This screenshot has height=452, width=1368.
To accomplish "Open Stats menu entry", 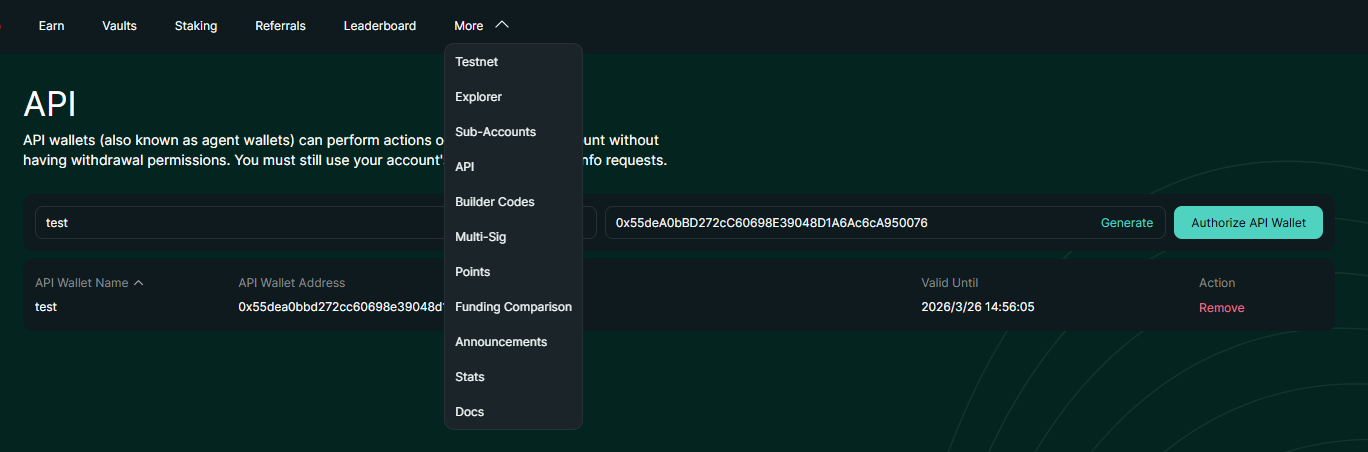I will [x=469, y=377].
